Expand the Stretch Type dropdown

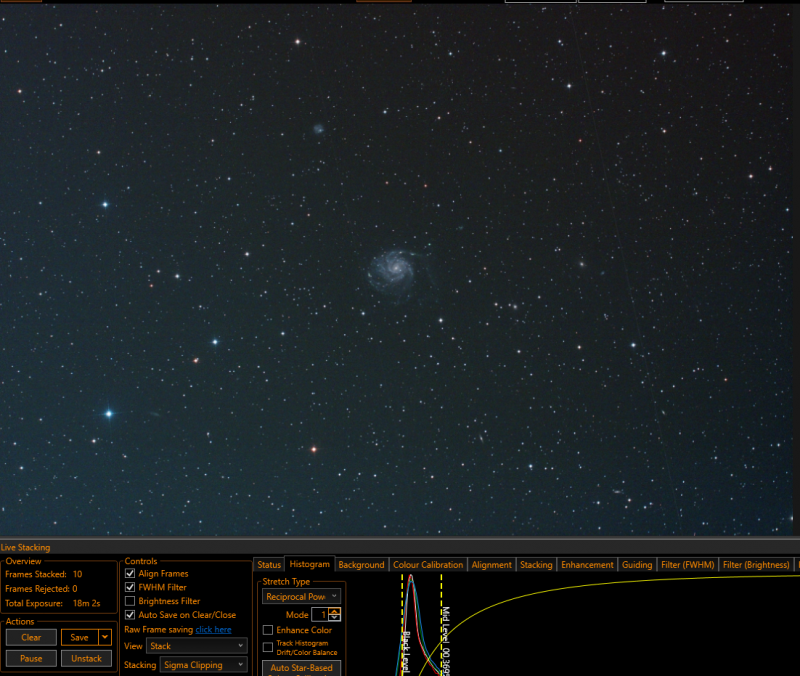click(x=301, y=596)
